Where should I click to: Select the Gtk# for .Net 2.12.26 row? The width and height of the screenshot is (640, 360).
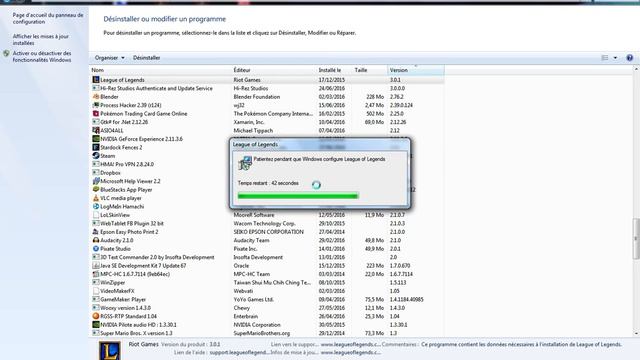pyautogui.click(x=267, y=122)
